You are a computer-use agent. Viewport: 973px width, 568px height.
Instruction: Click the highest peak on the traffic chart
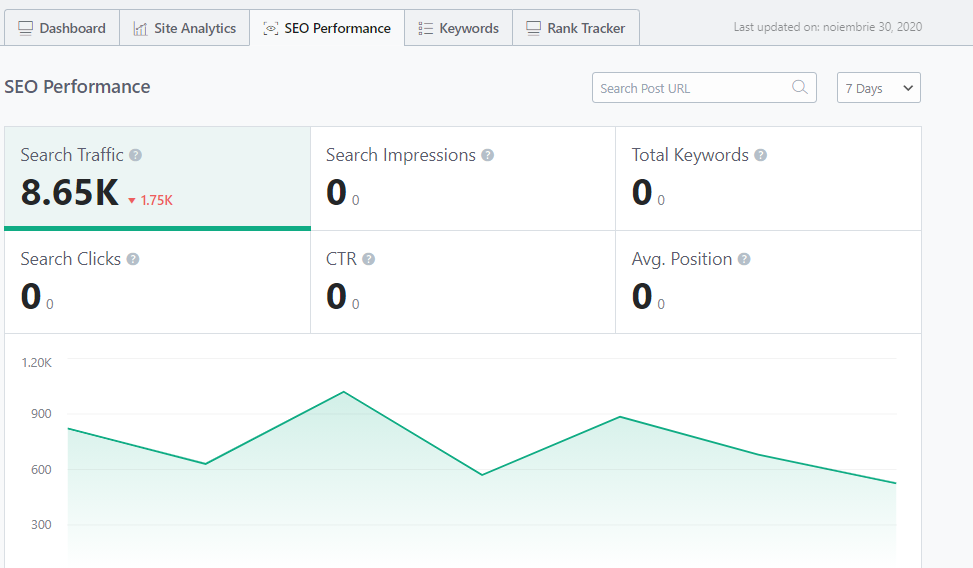click(x=344, y=392)
